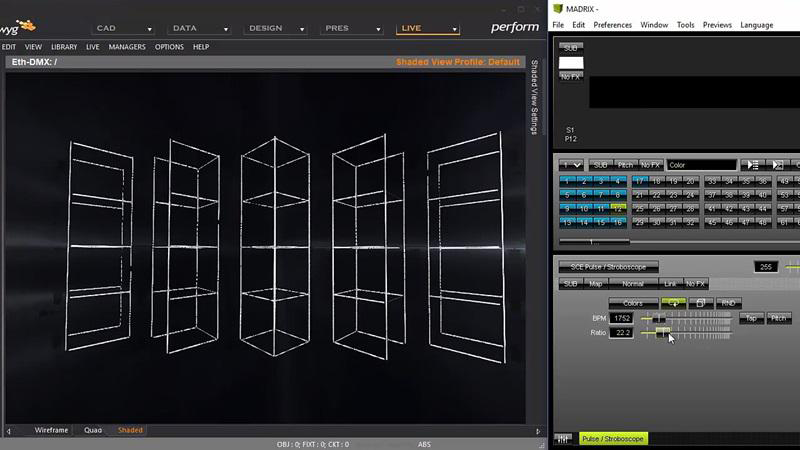Screen dimensions: 800x450
Task: Open MADRIX Previews menu
Action: point(717,25)
